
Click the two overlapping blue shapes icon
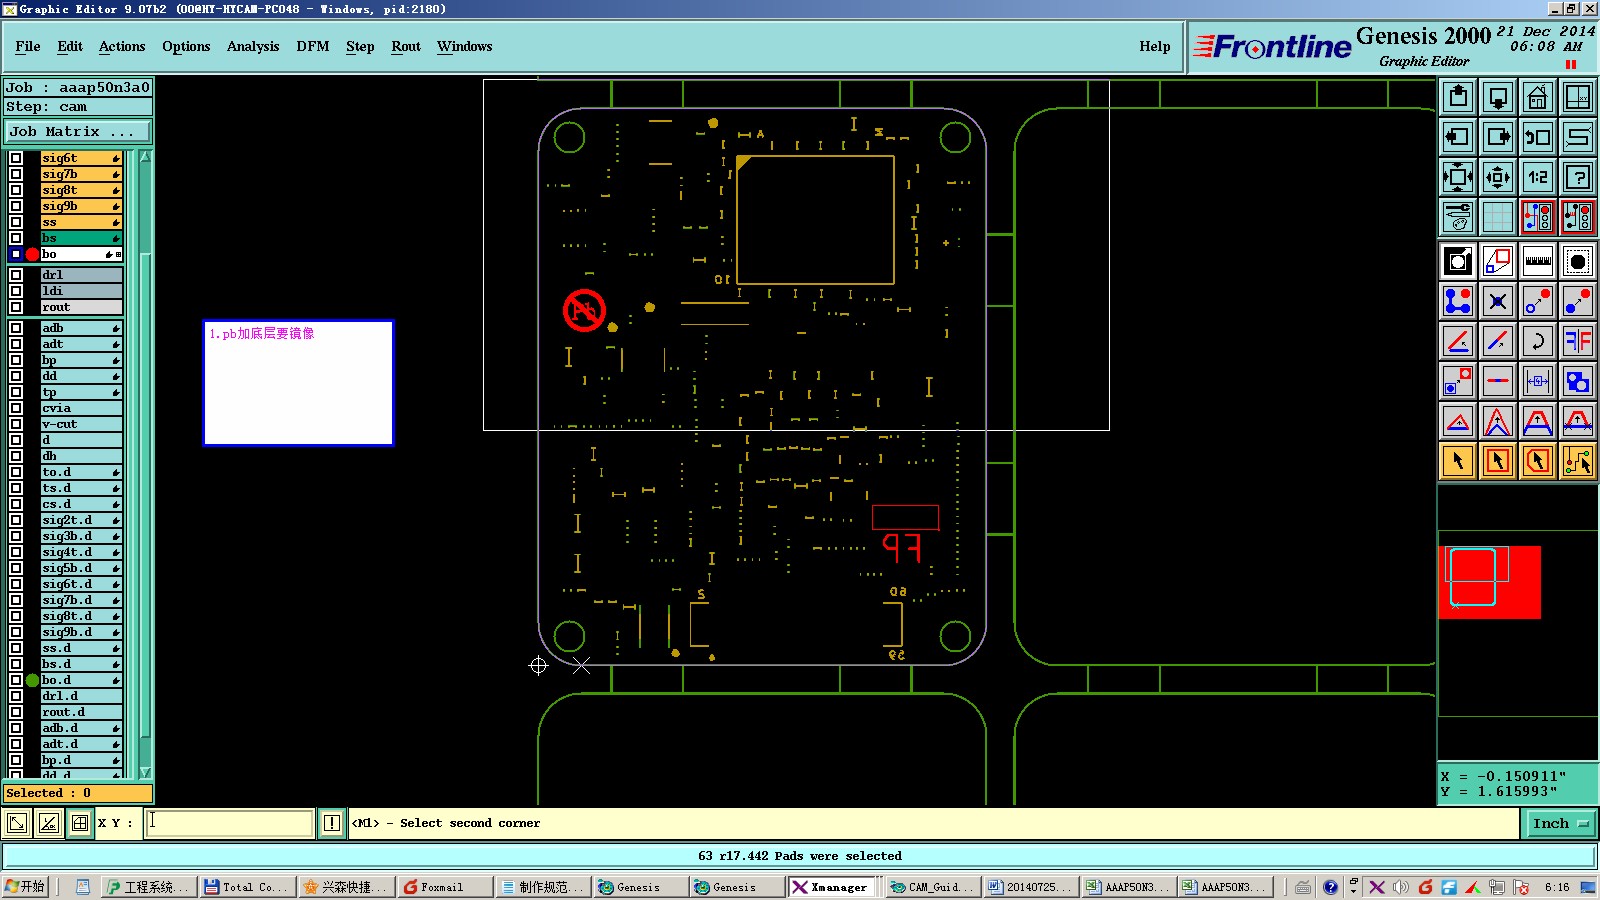click(1578, 381)
